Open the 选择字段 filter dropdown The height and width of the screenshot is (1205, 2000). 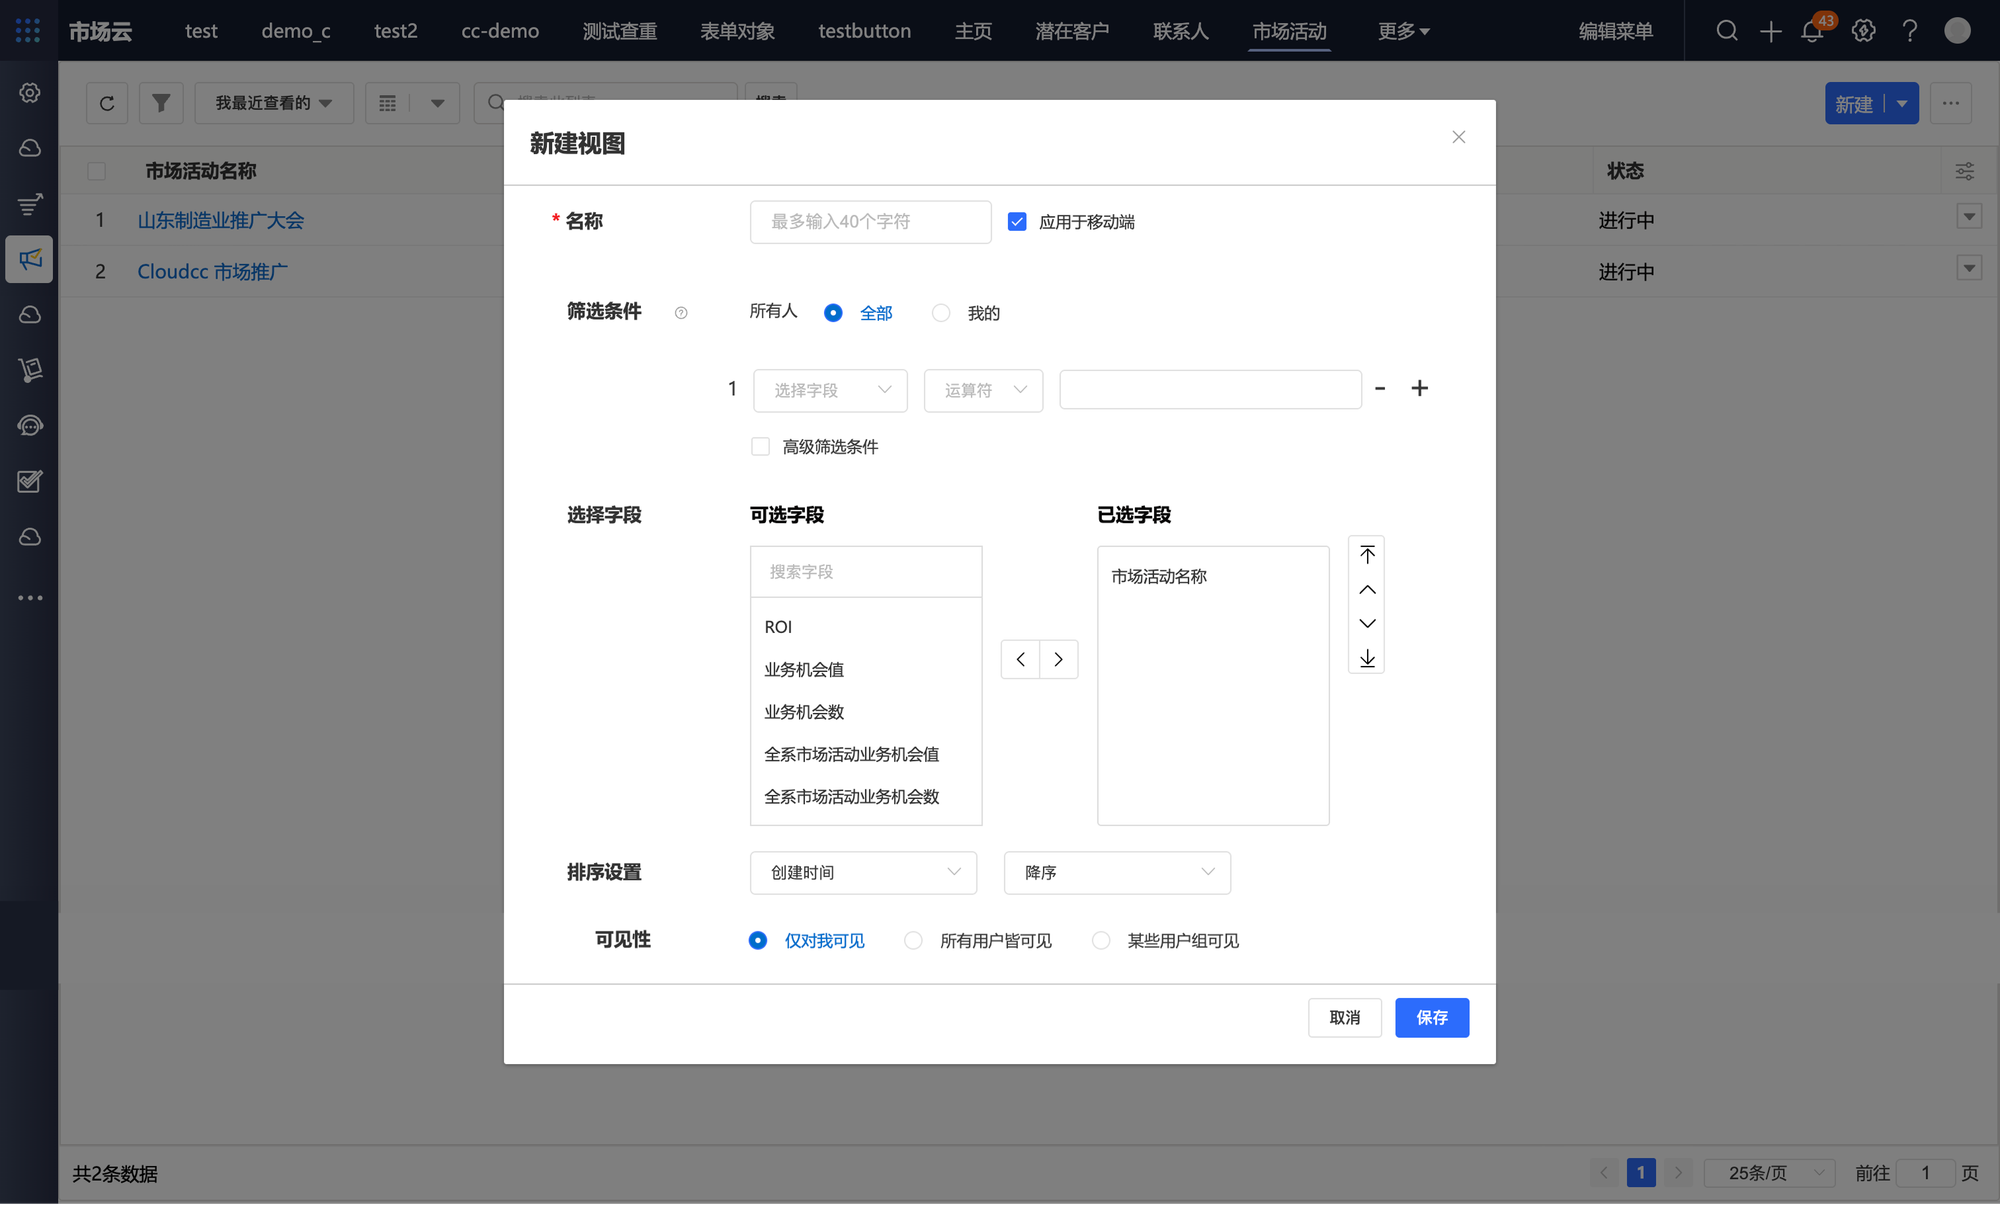(830, 390)
